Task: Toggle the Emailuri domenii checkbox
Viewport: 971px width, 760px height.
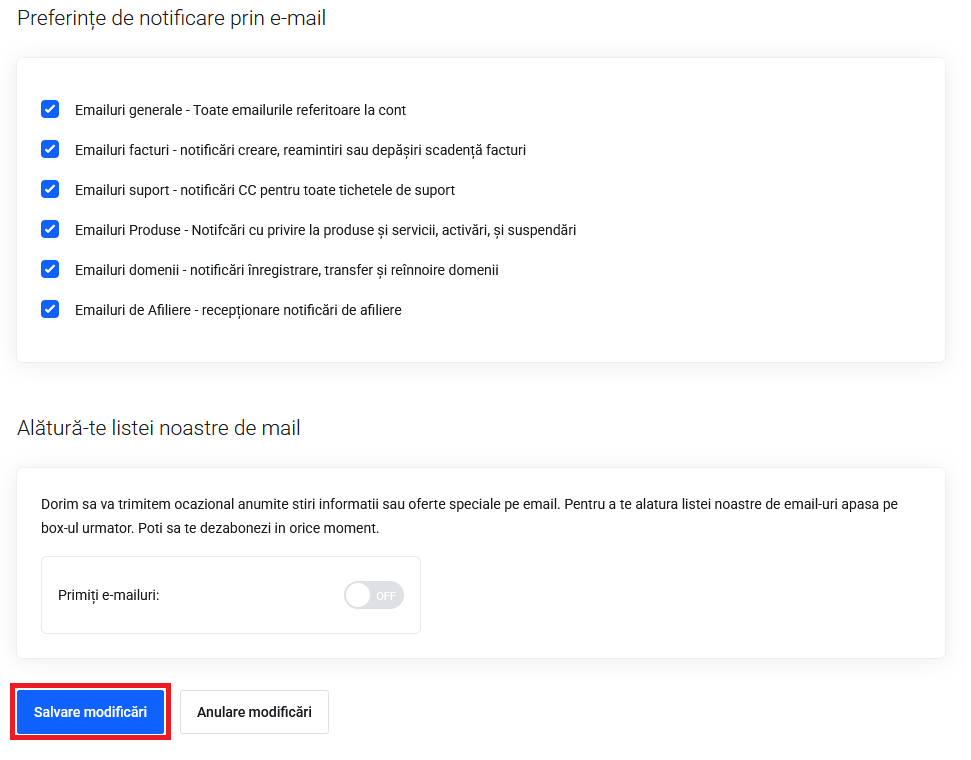Action: pos(50,269)
